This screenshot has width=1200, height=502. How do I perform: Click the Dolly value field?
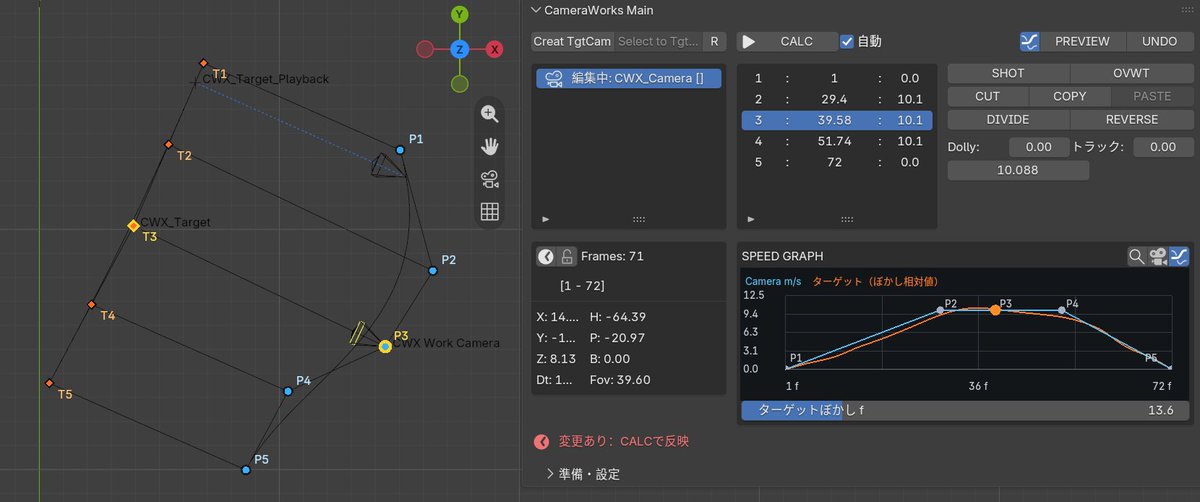pos(1039,147)
